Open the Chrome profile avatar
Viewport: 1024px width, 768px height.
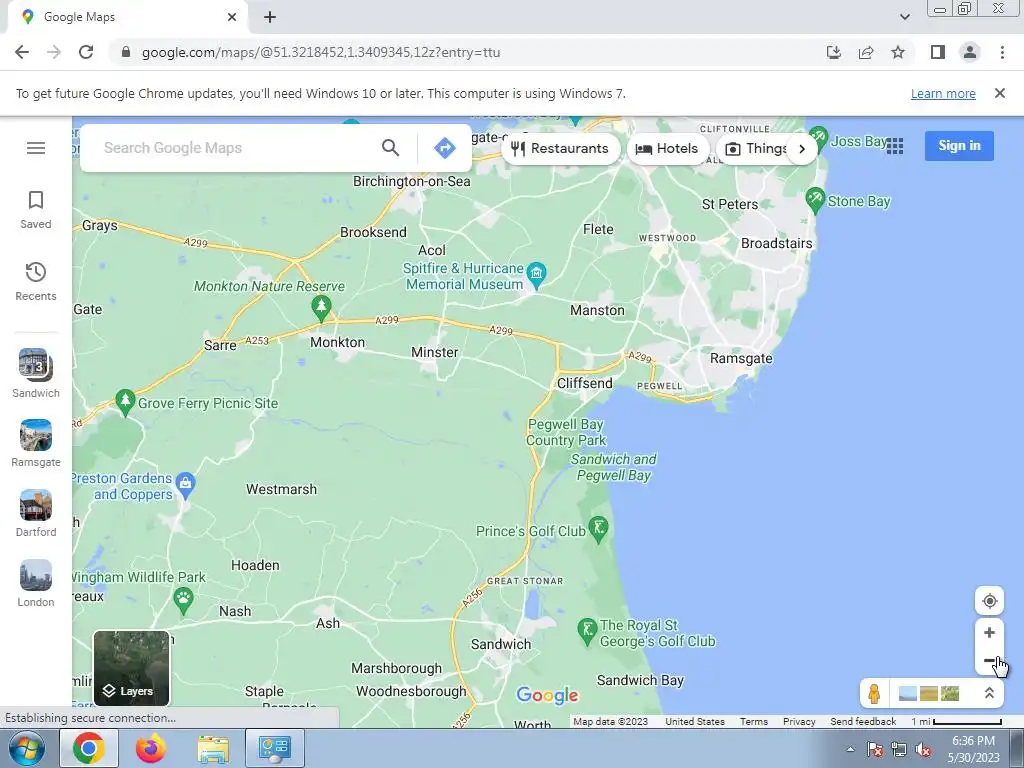pyautogui.click(x=970, y=52)
